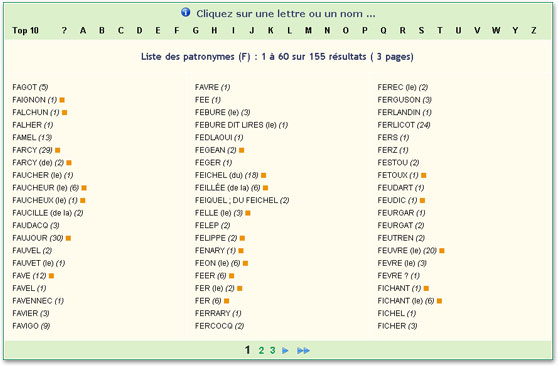Go to page 3 of results
Screen dimensions: 558x366
(x=273, y=351)
